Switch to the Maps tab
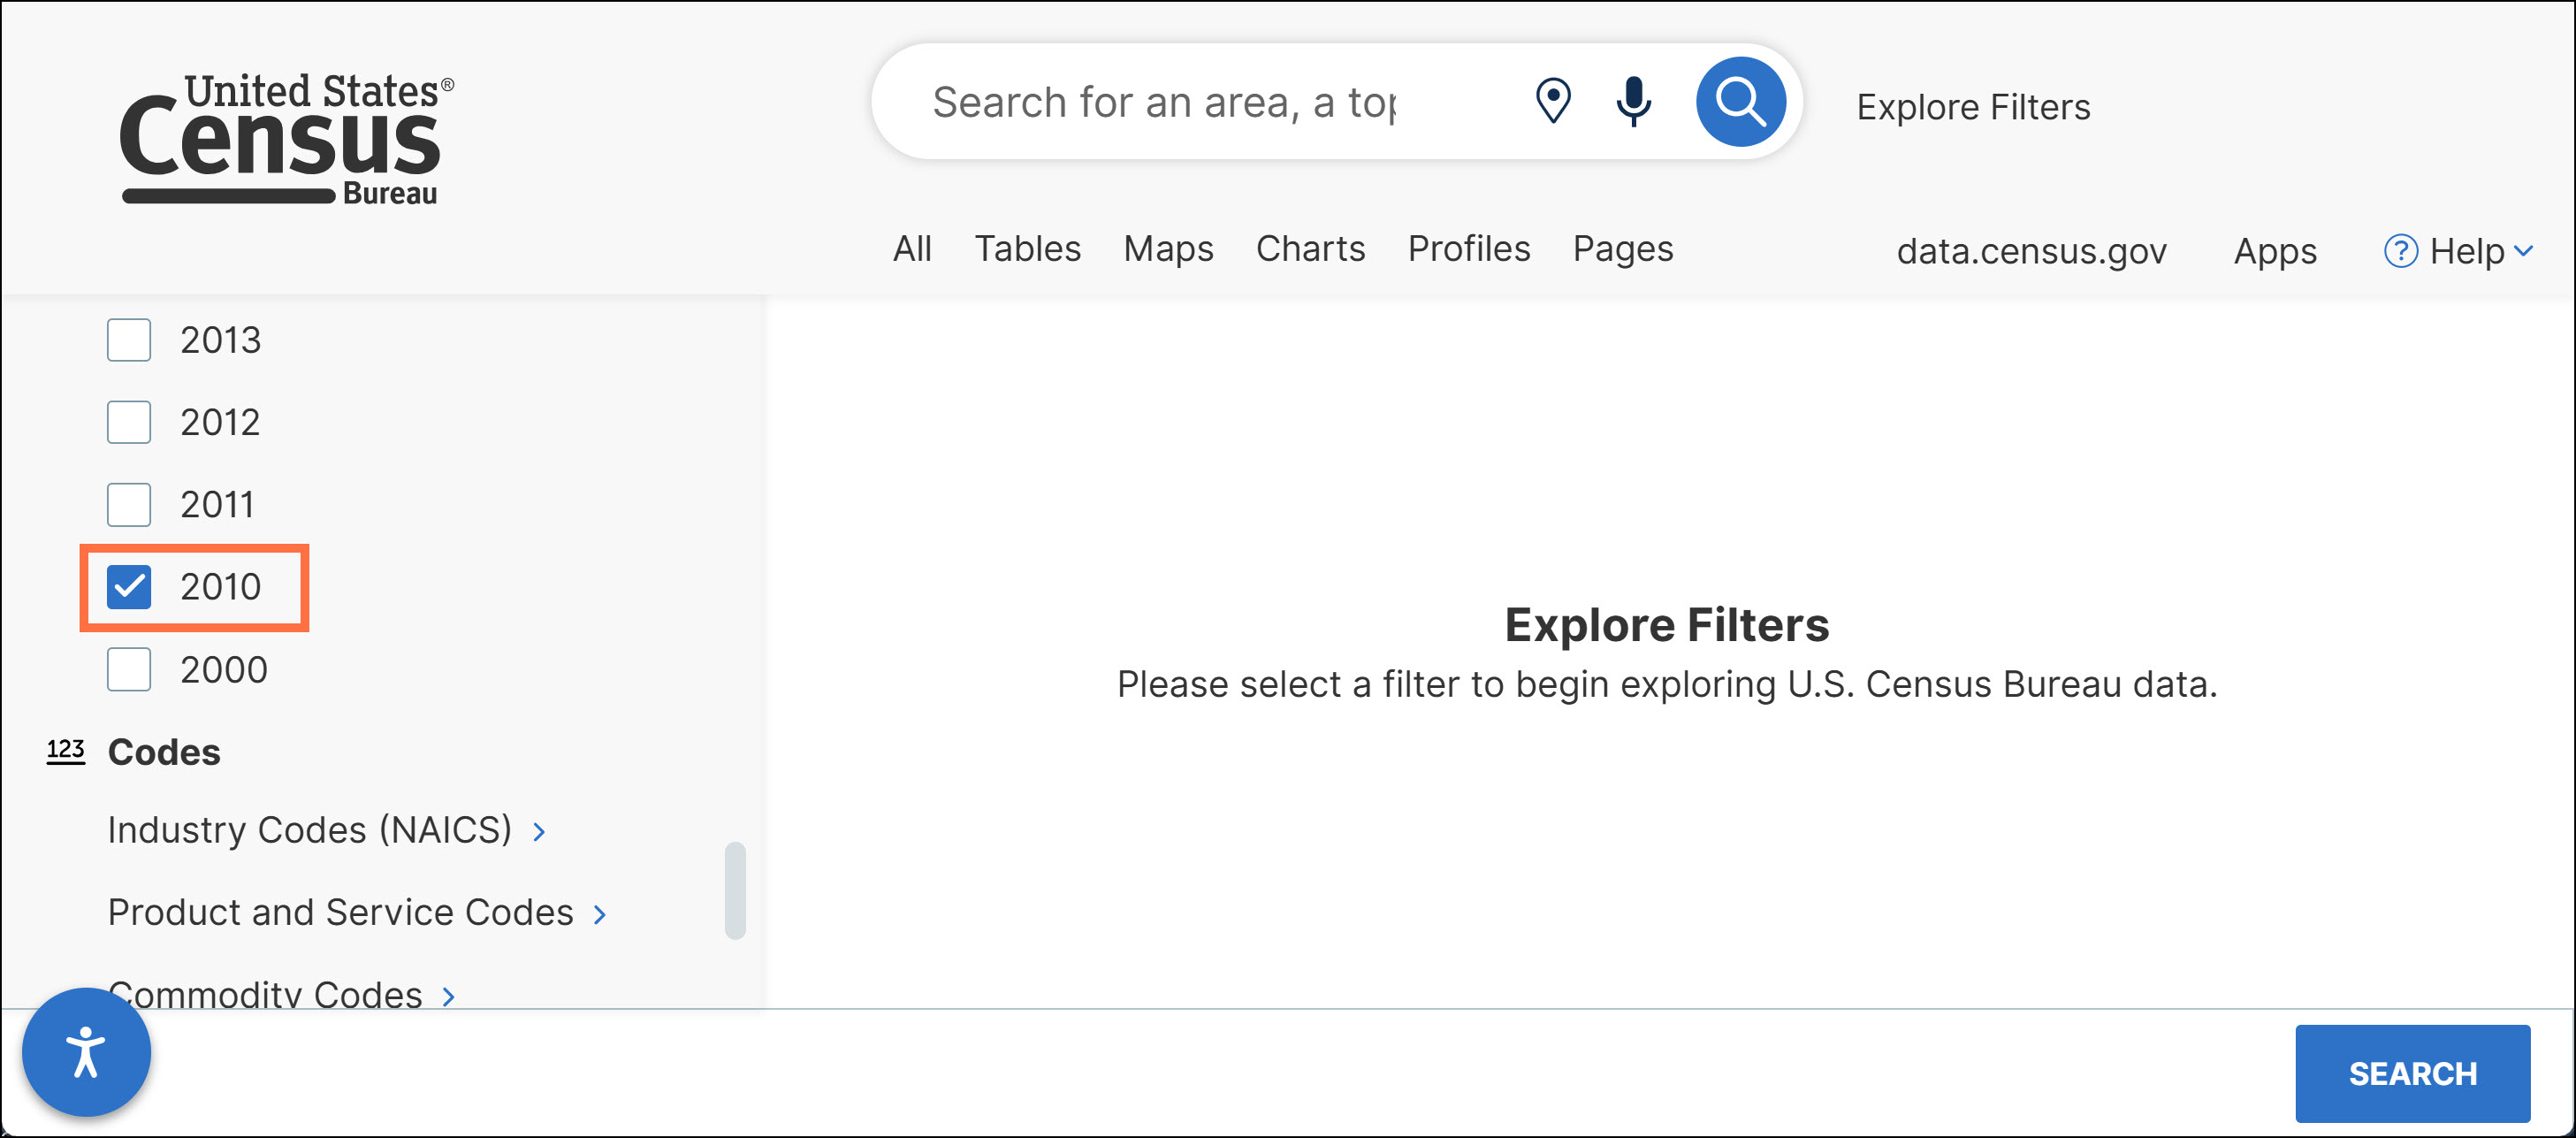Screen dimensions: 2576x1138 tap(1167, 249)
